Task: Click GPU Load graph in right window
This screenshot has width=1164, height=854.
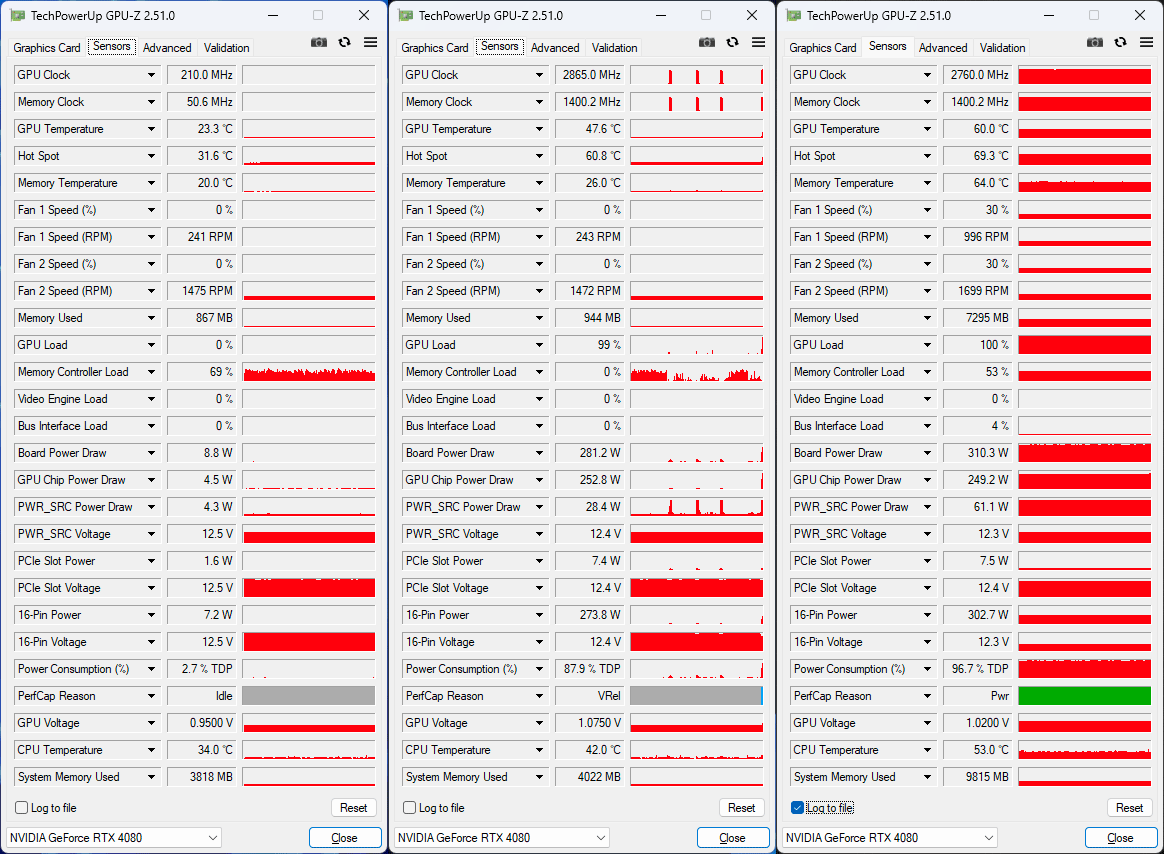Action: click(x=1085, y=345)
